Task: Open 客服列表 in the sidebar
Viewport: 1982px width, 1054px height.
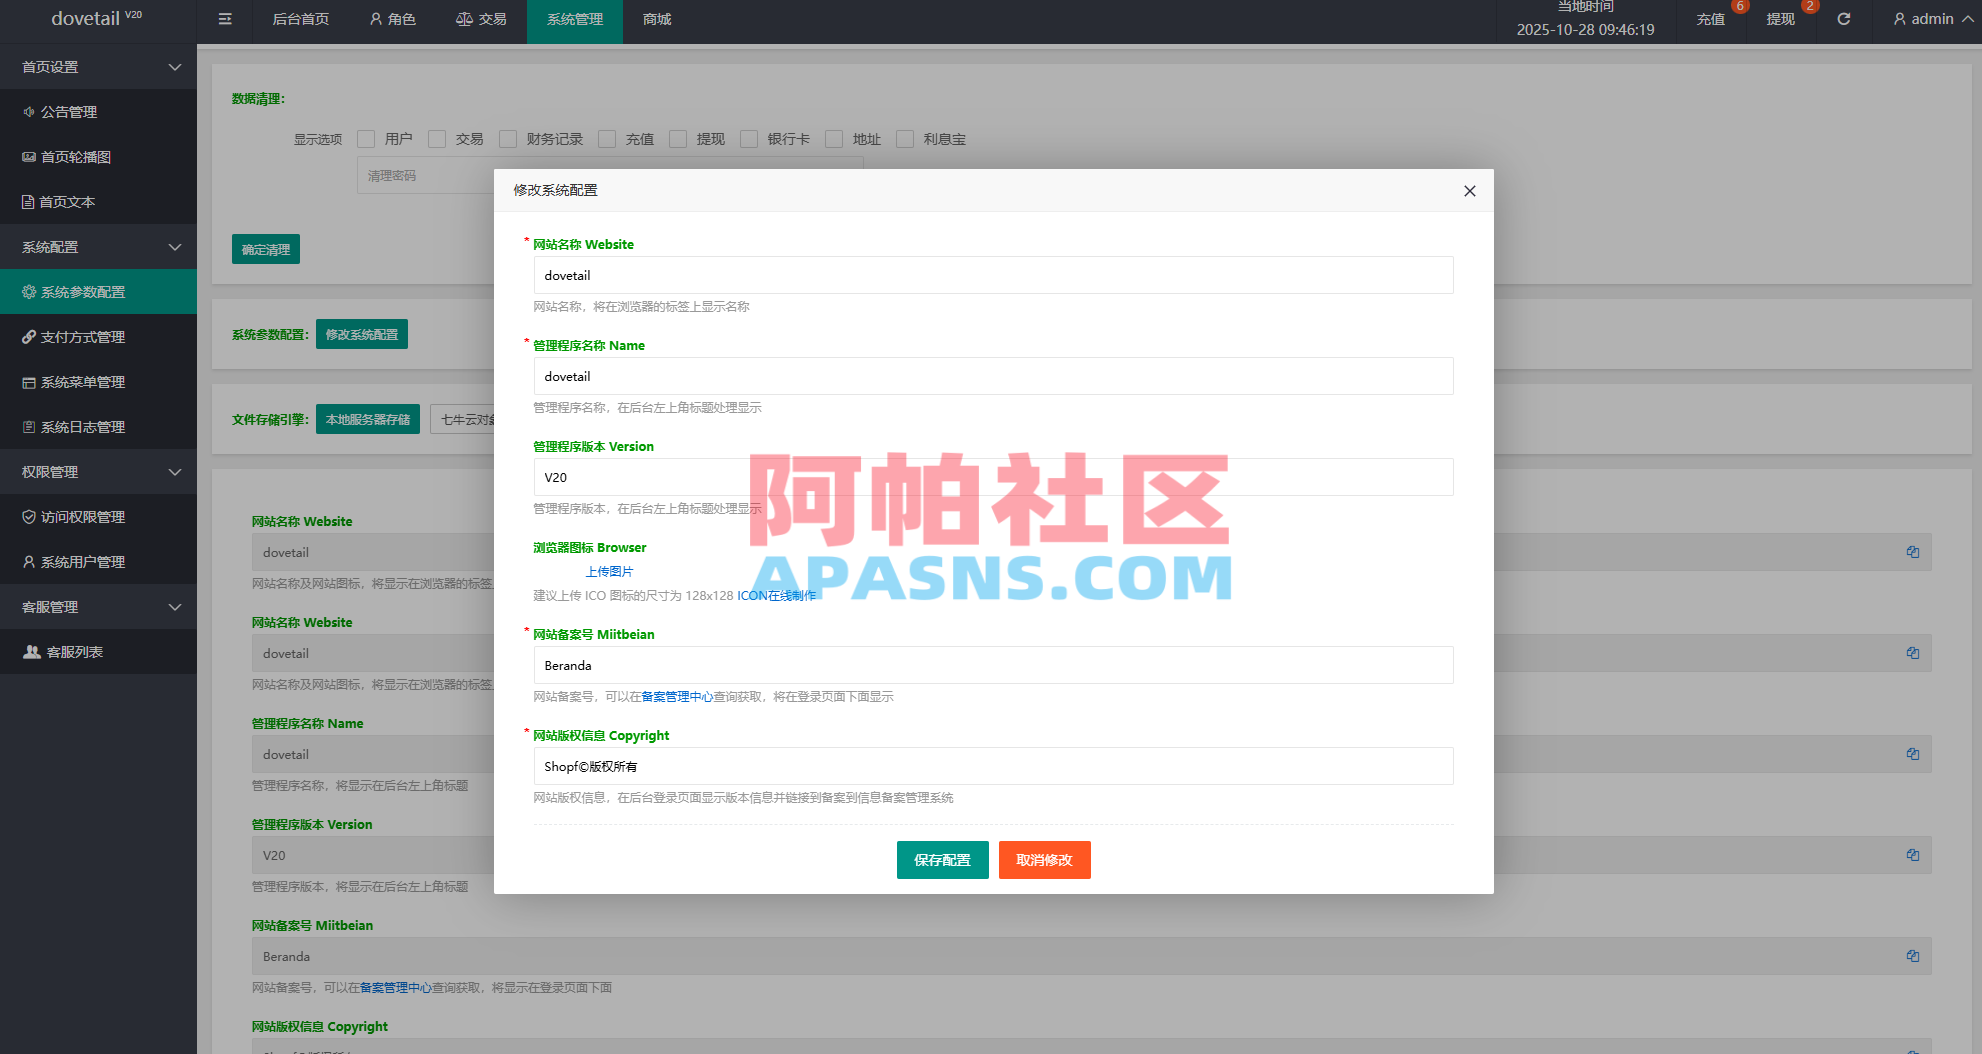Action: [98, 652]
